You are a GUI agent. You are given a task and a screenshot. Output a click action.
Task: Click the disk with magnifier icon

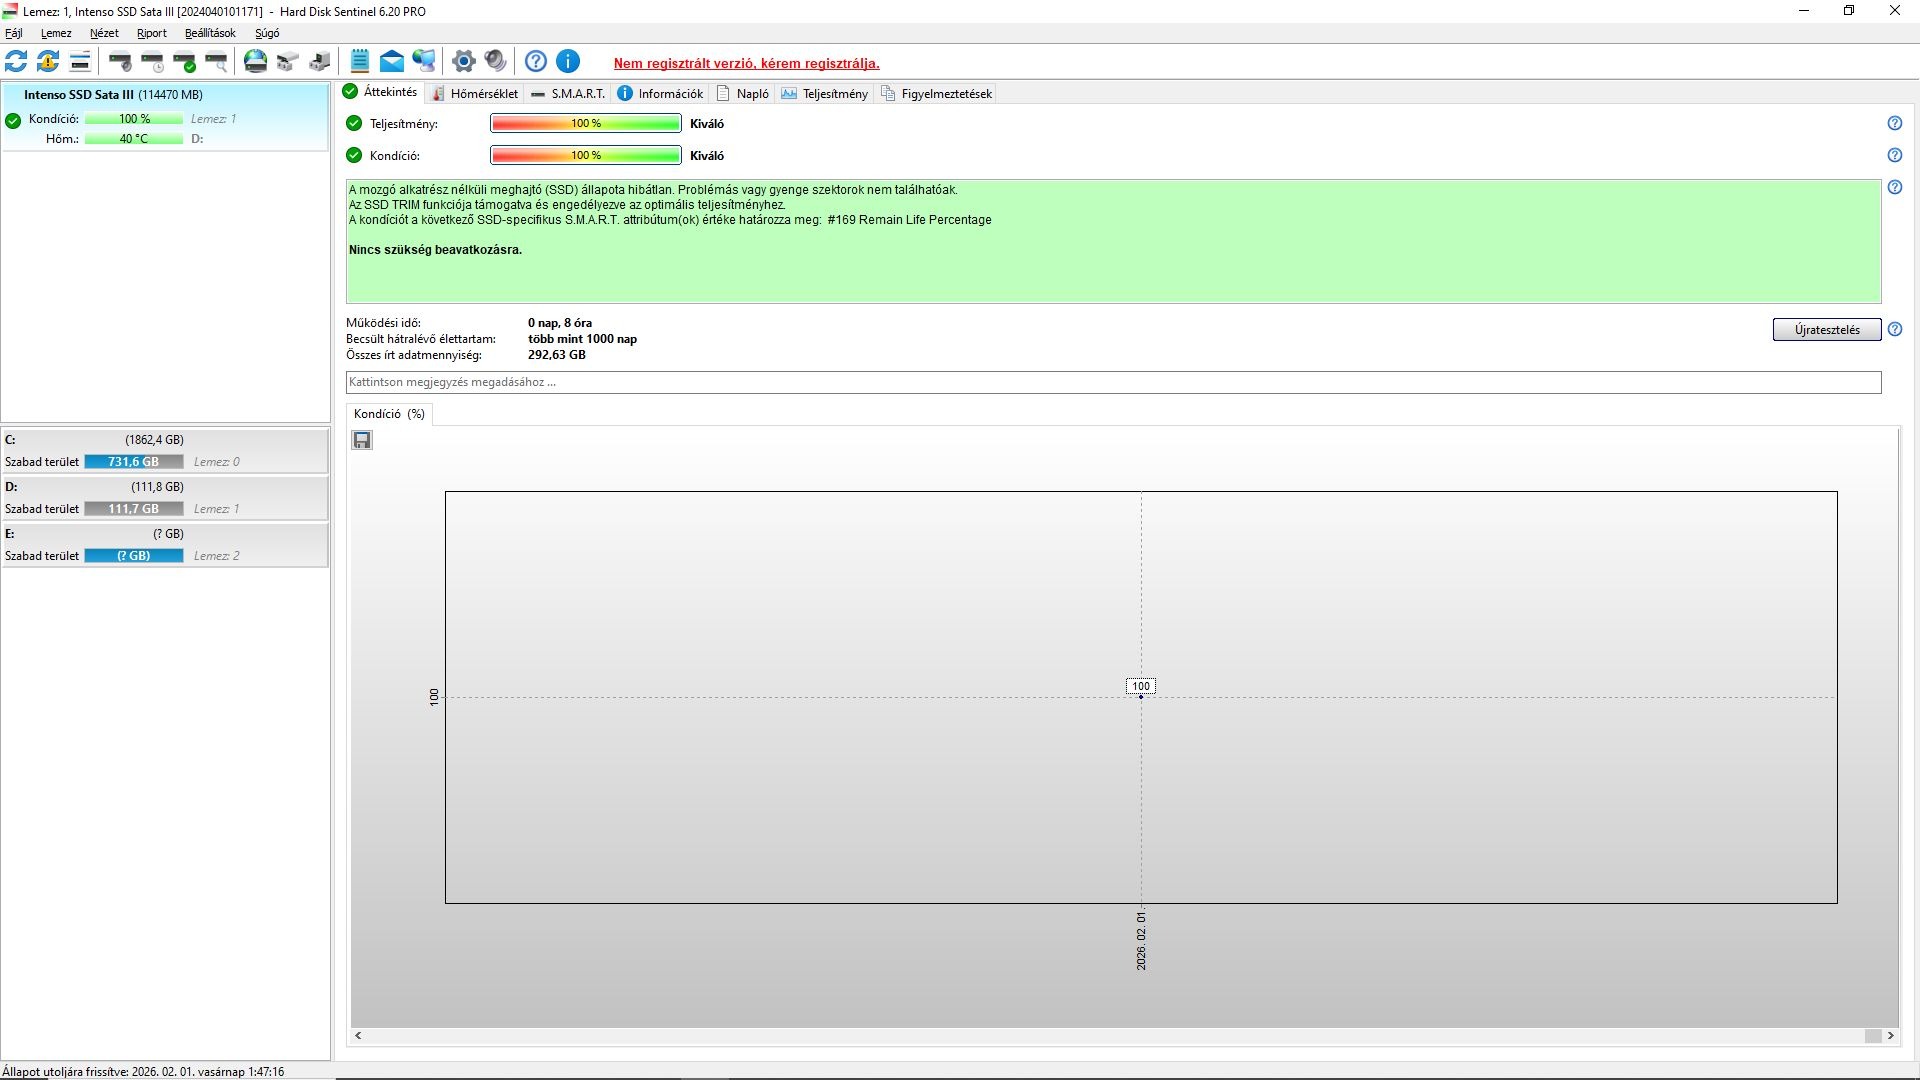217,62
